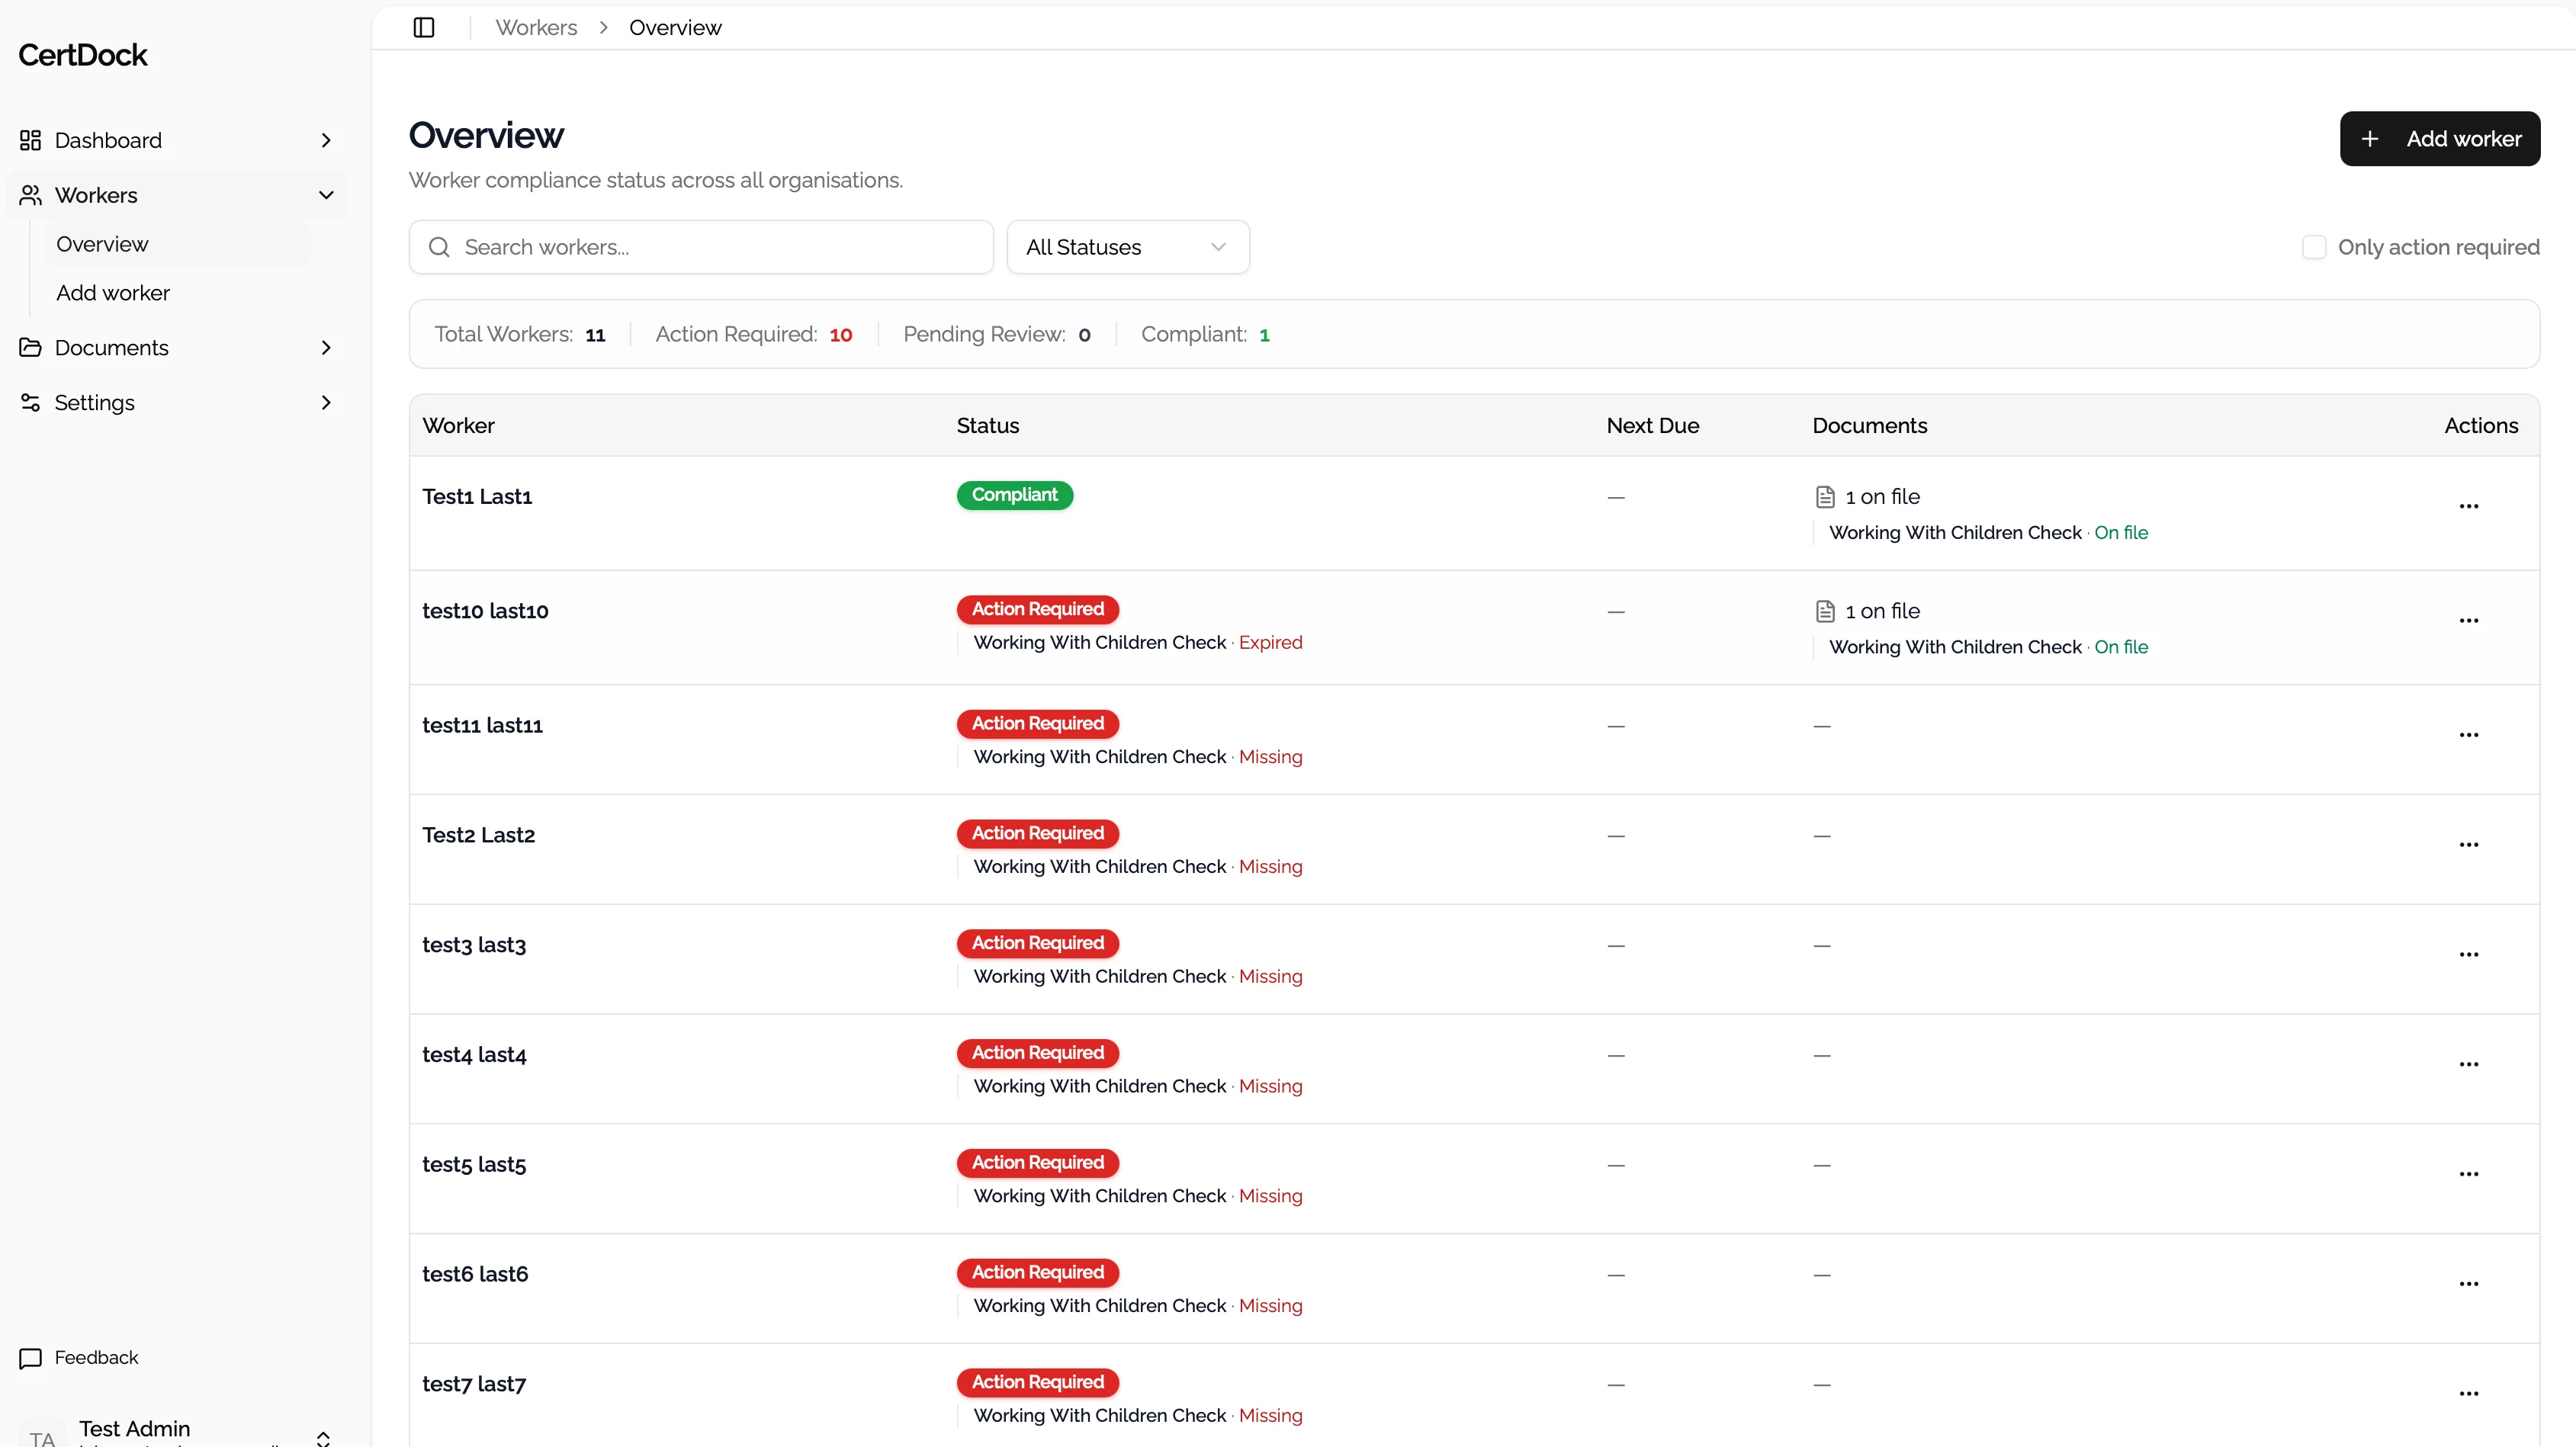2576x1447 pixels.
Task: Select Overview in the Workers submenu
Action: [177, 244]
